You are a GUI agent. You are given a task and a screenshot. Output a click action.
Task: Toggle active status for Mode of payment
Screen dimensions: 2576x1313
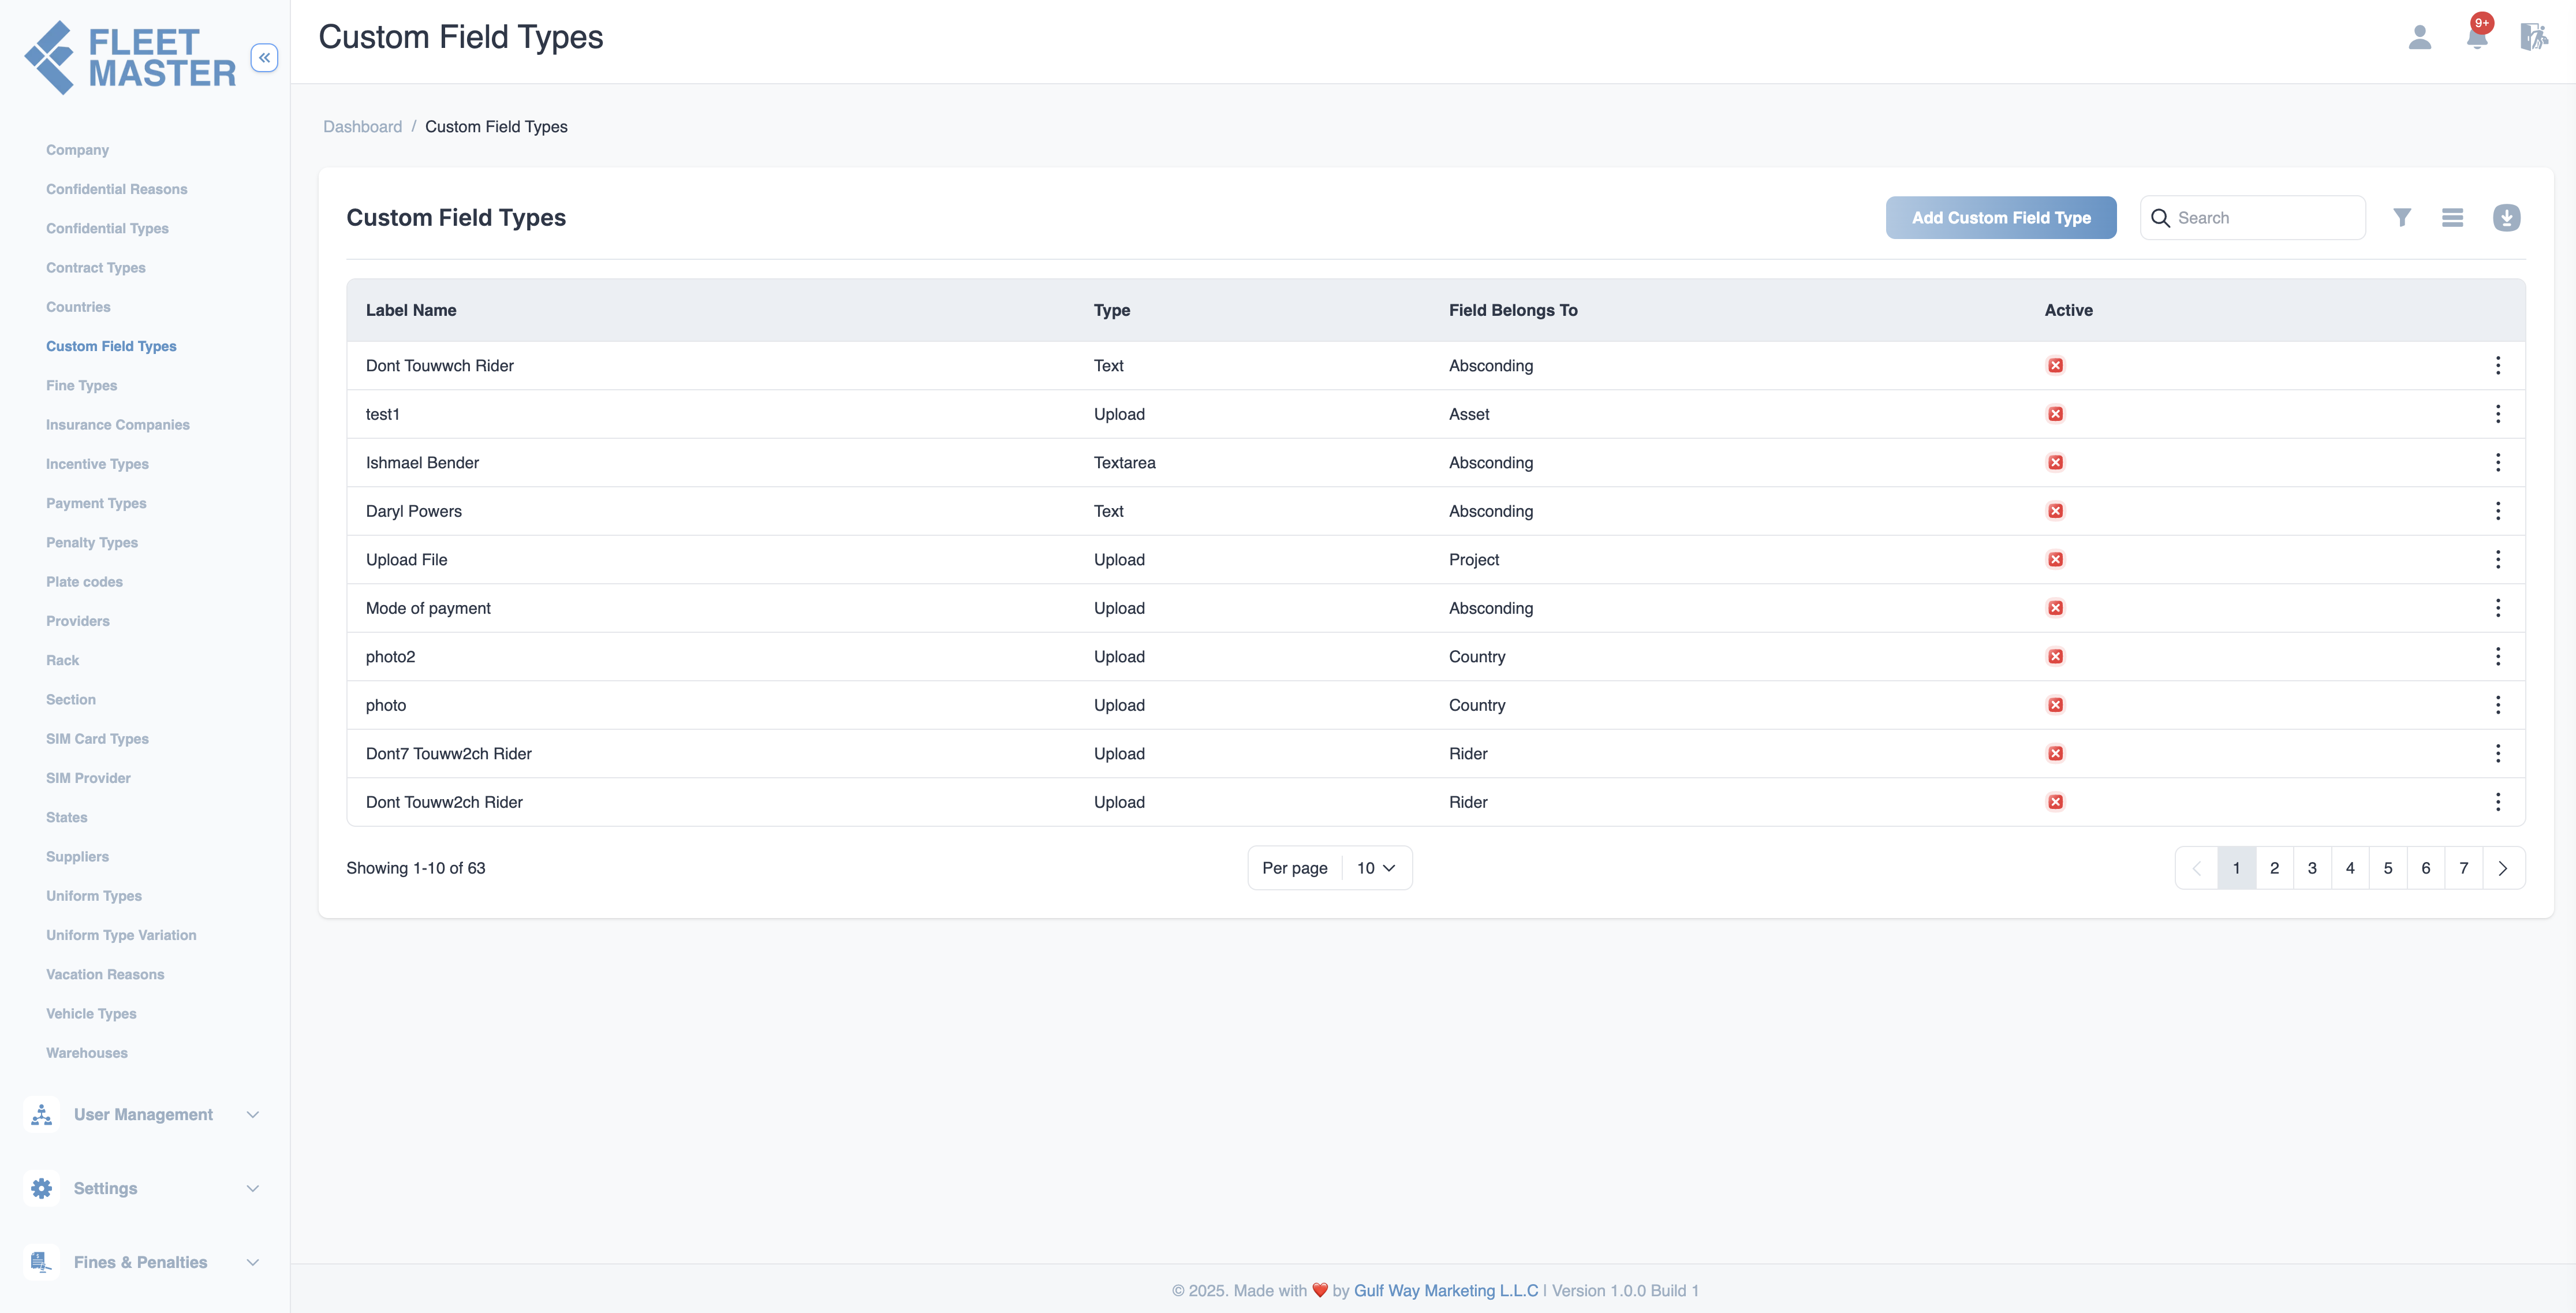(x=2055, y=608)
